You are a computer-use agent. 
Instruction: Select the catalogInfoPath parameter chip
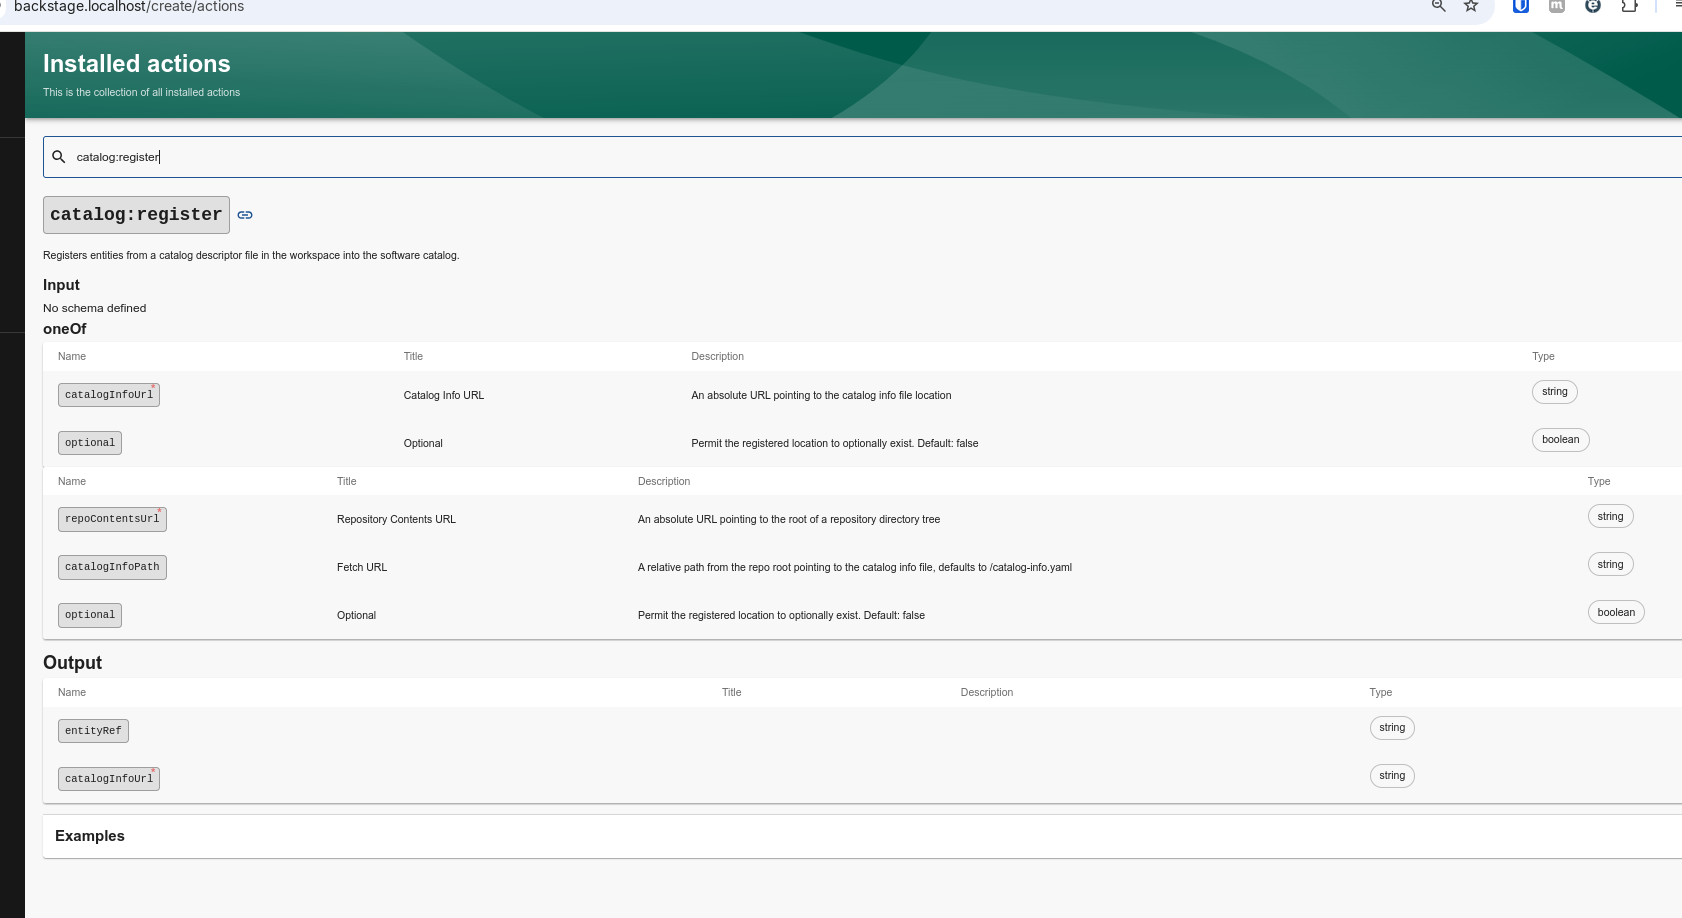coord(112,567)
